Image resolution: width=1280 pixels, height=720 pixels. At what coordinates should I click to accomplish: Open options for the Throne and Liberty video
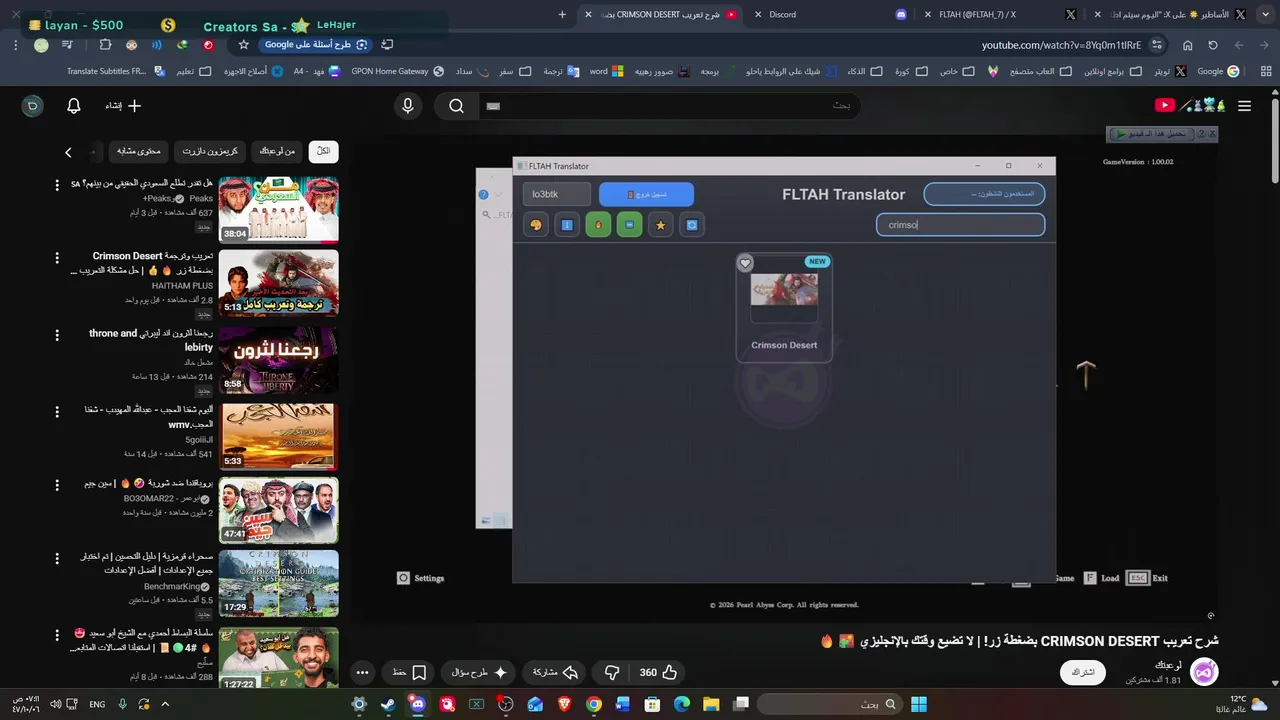click(57, 334)
